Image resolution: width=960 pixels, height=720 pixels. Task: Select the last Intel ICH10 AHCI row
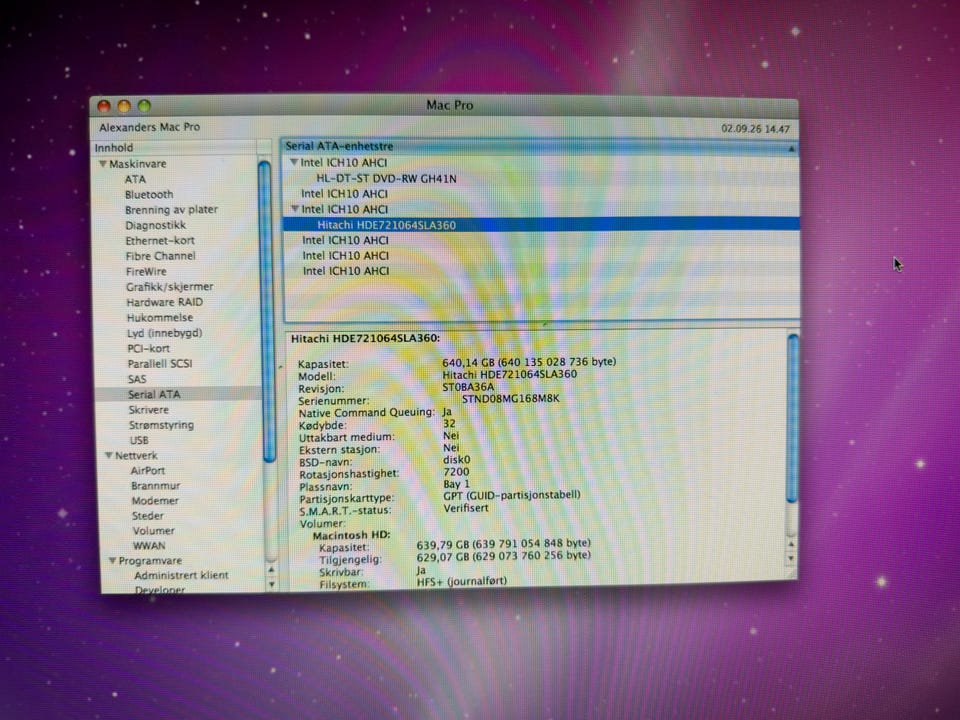tap(346, 271)
